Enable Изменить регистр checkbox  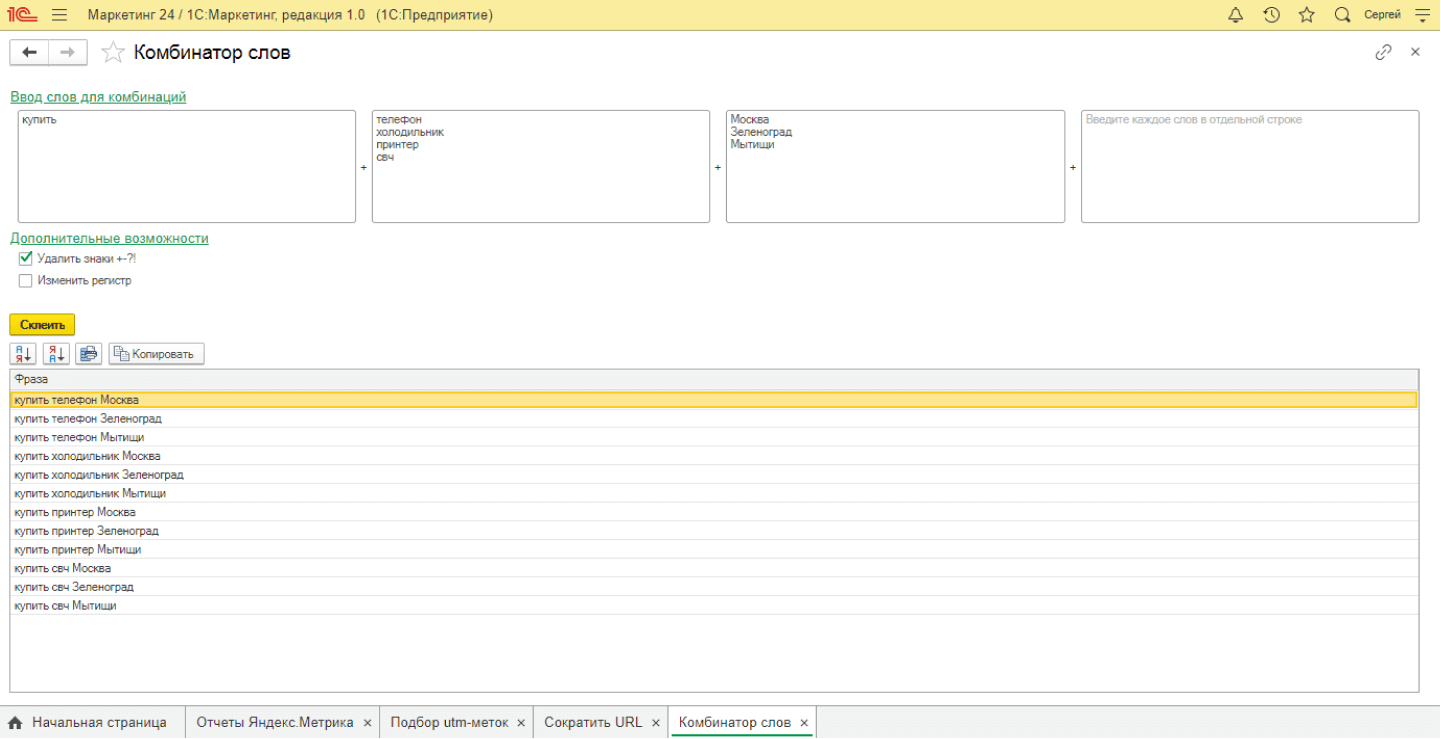click(26, 281)
